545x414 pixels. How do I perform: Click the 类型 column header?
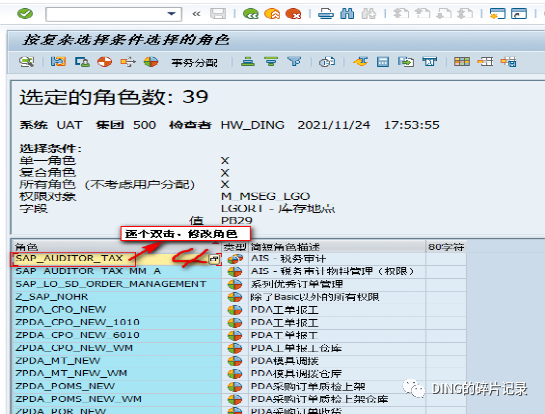point(235,247)
